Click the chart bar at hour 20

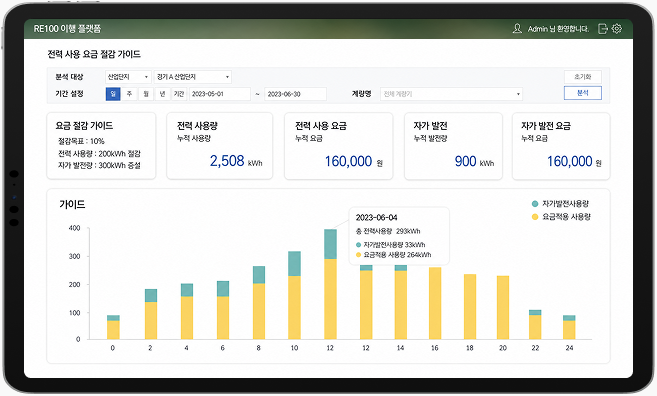pos(503,308)
